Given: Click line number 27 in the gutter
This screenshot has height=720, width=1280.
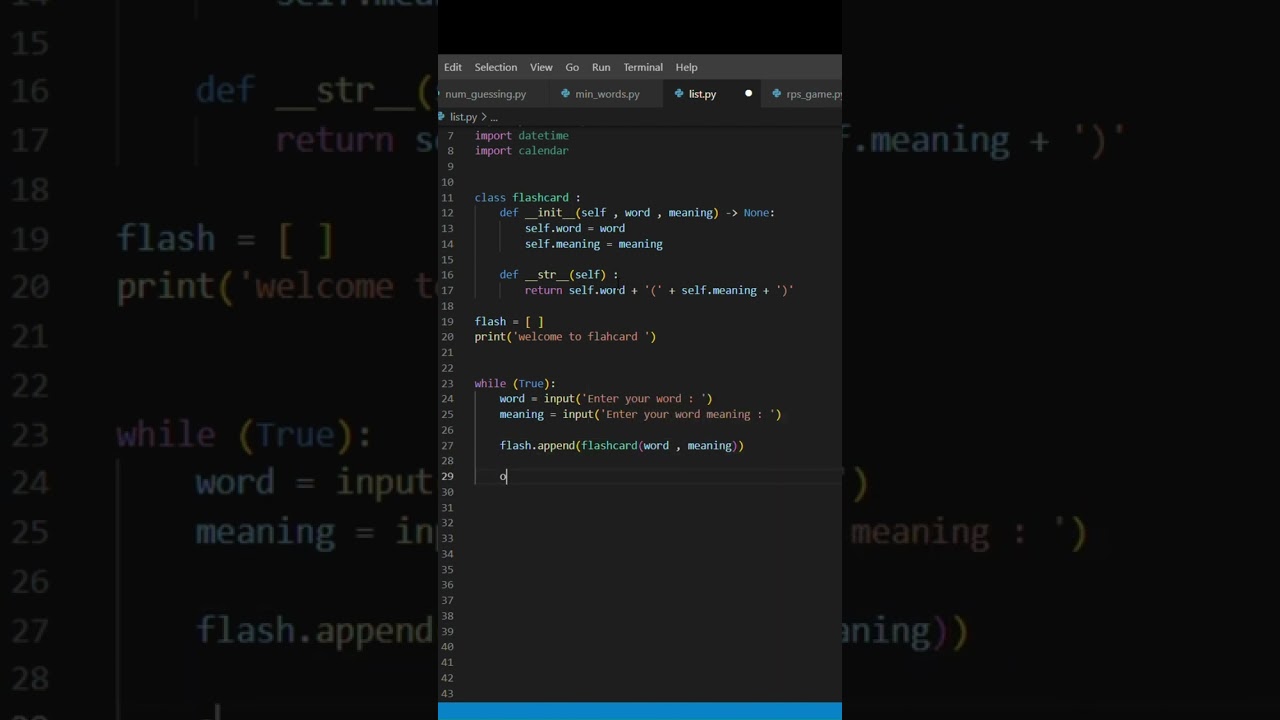Looking at the screenshot, I should pyautogui.click(x=448, y=446).
